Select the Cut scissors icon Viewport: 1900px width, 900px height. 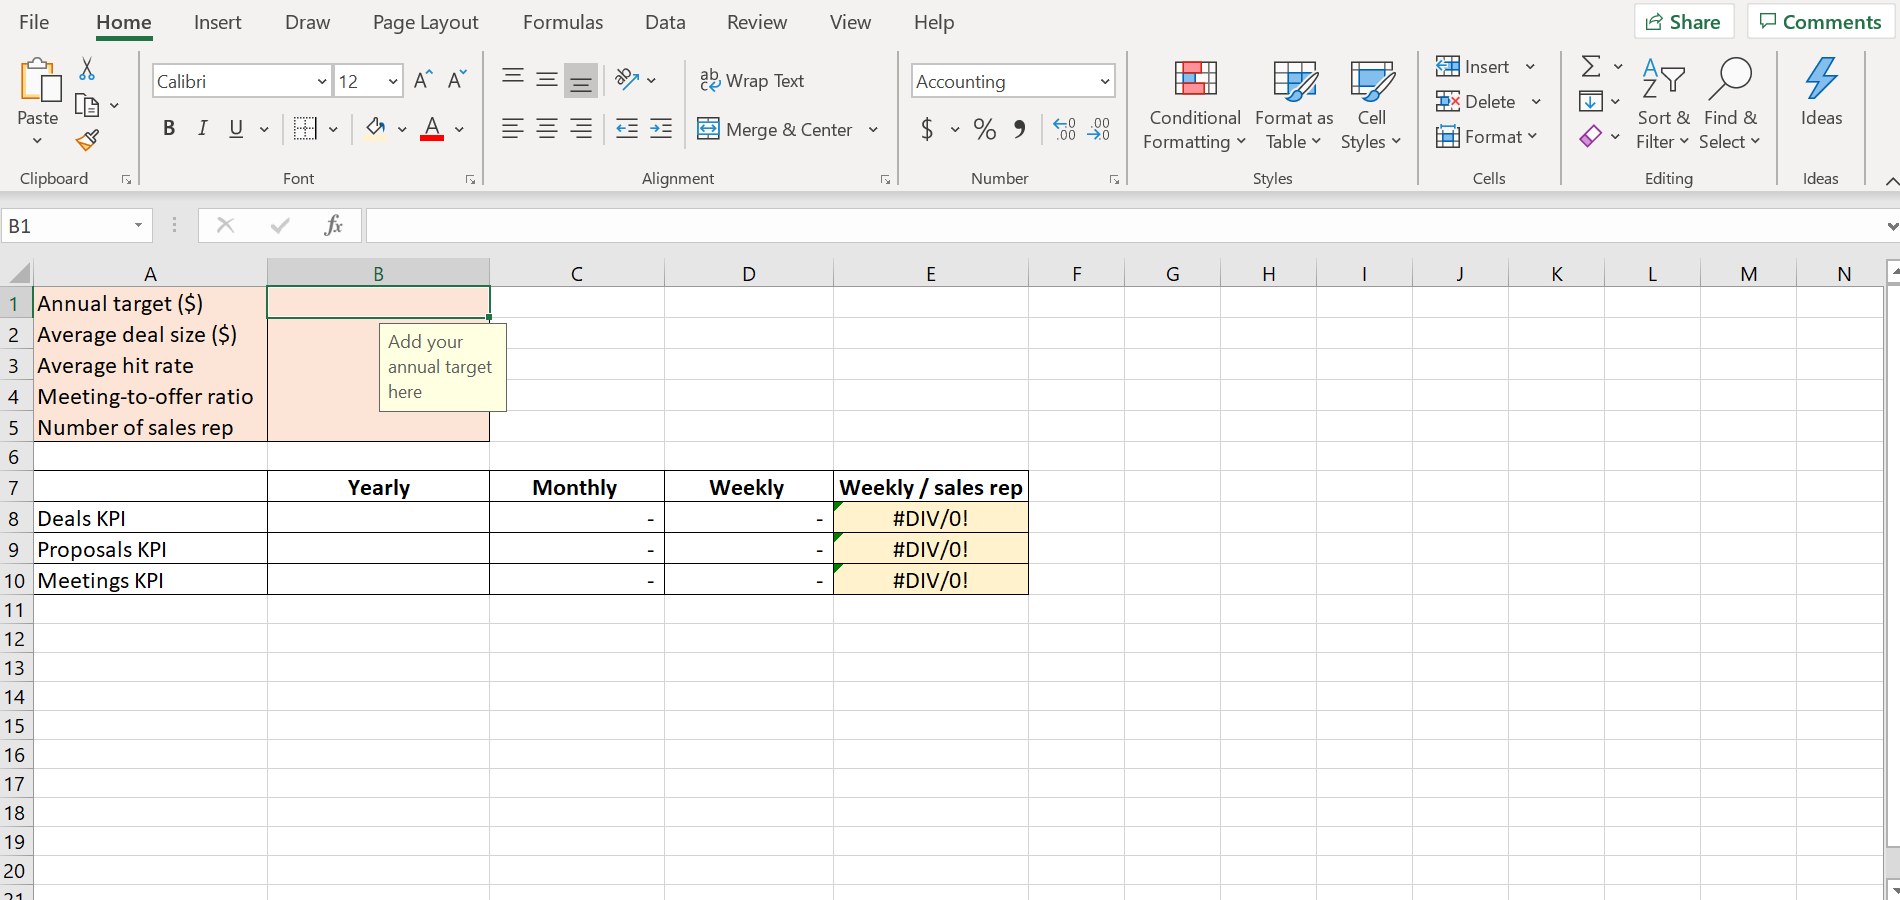point(86,68)
